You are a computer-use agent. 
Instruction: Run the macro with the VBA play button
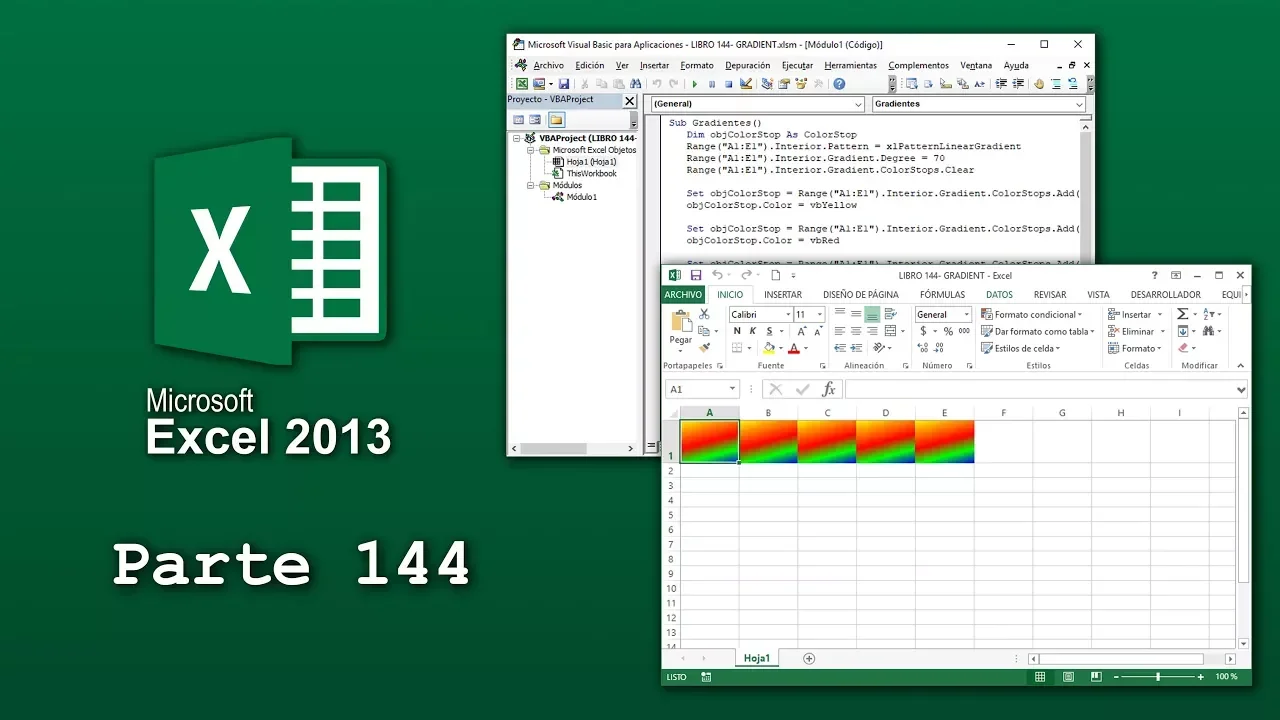coord(695,84)
